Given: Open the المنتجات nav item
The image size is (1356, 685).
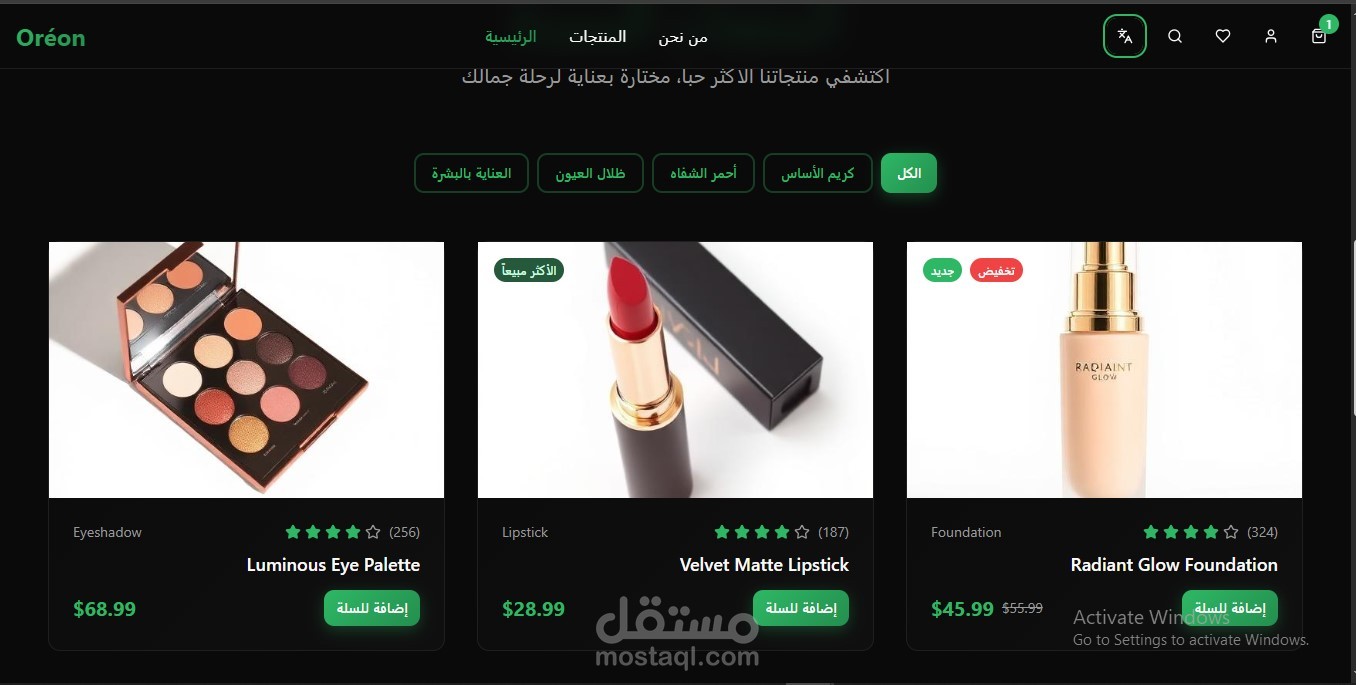Looking at the screenshot, I should pyautogui.click(x=598, y=37).
